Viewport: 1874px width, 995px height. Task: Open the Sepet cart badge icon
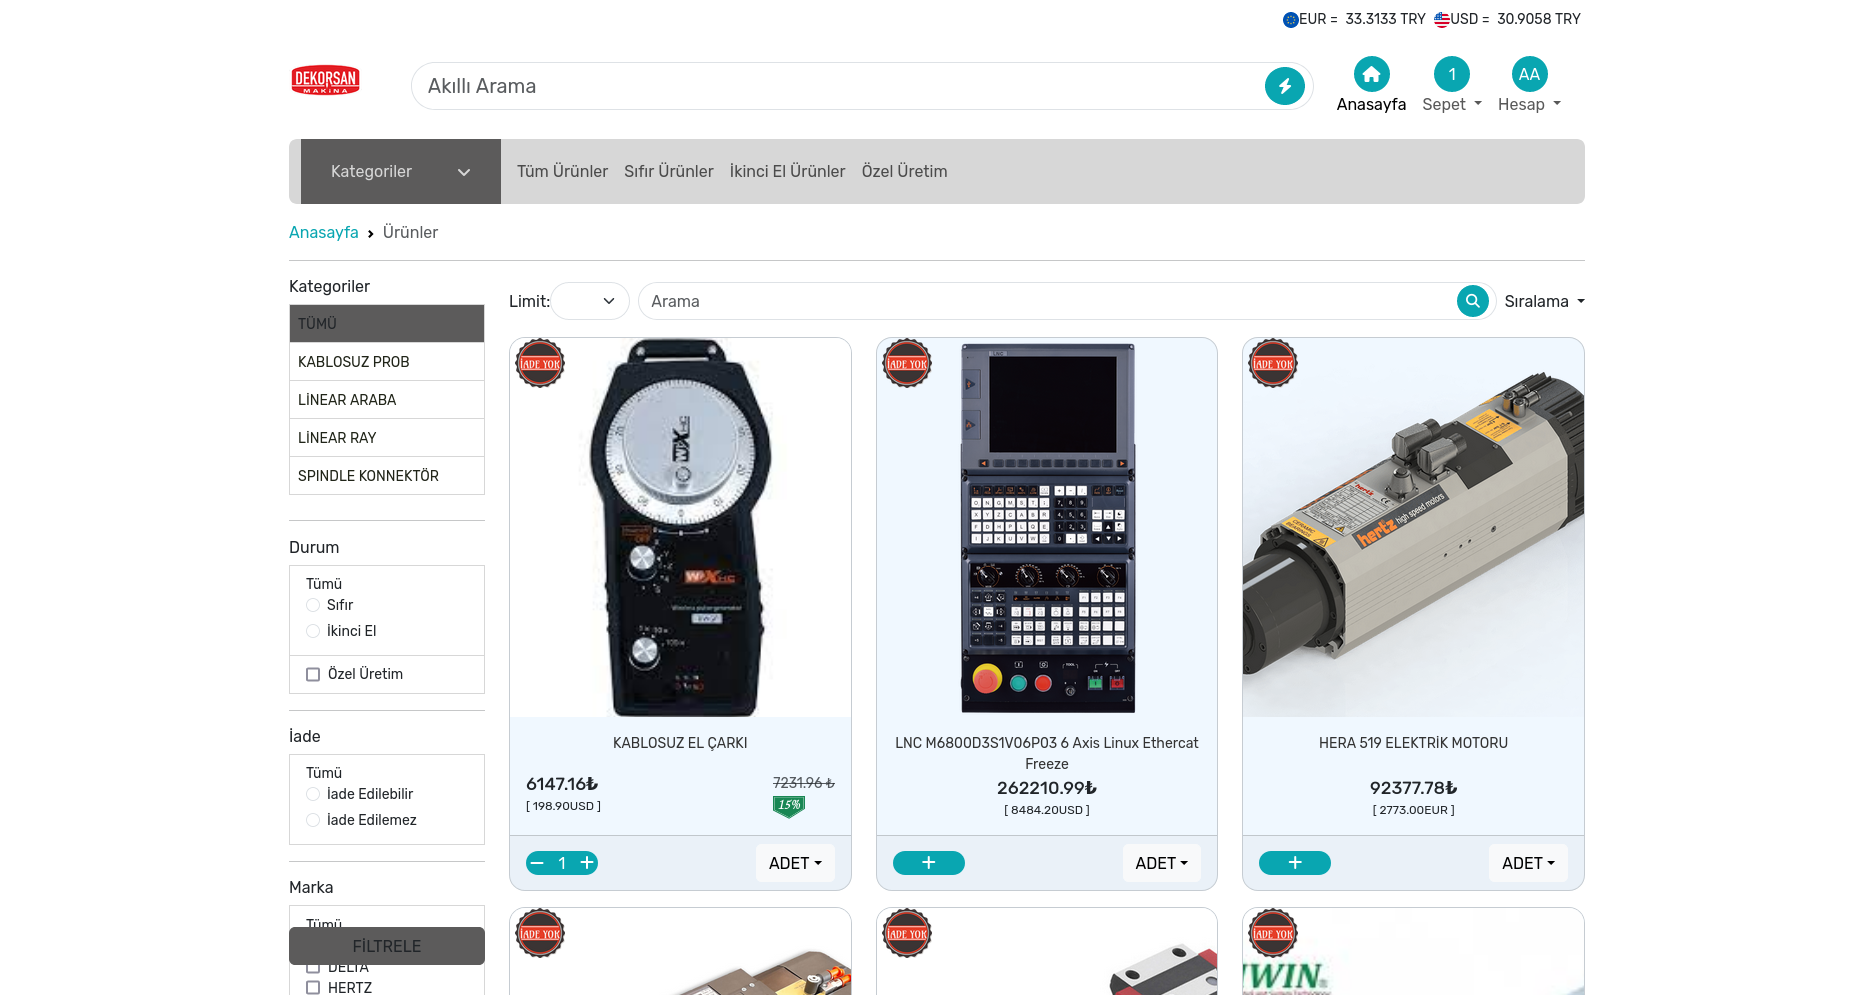click(1452, 74)
